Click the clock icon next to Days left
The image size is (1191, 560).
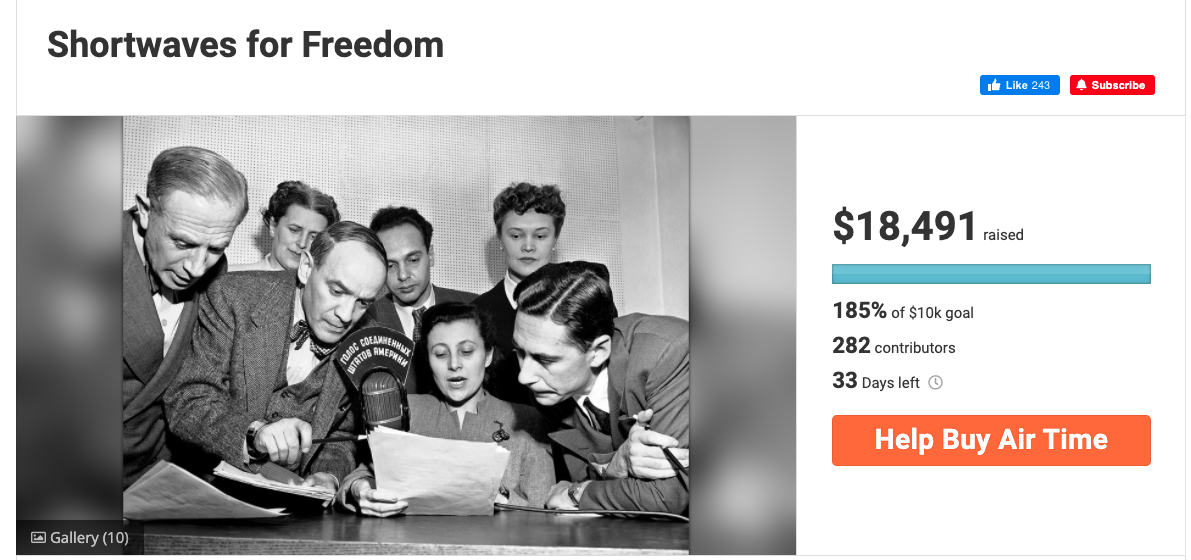coord(936,382)
